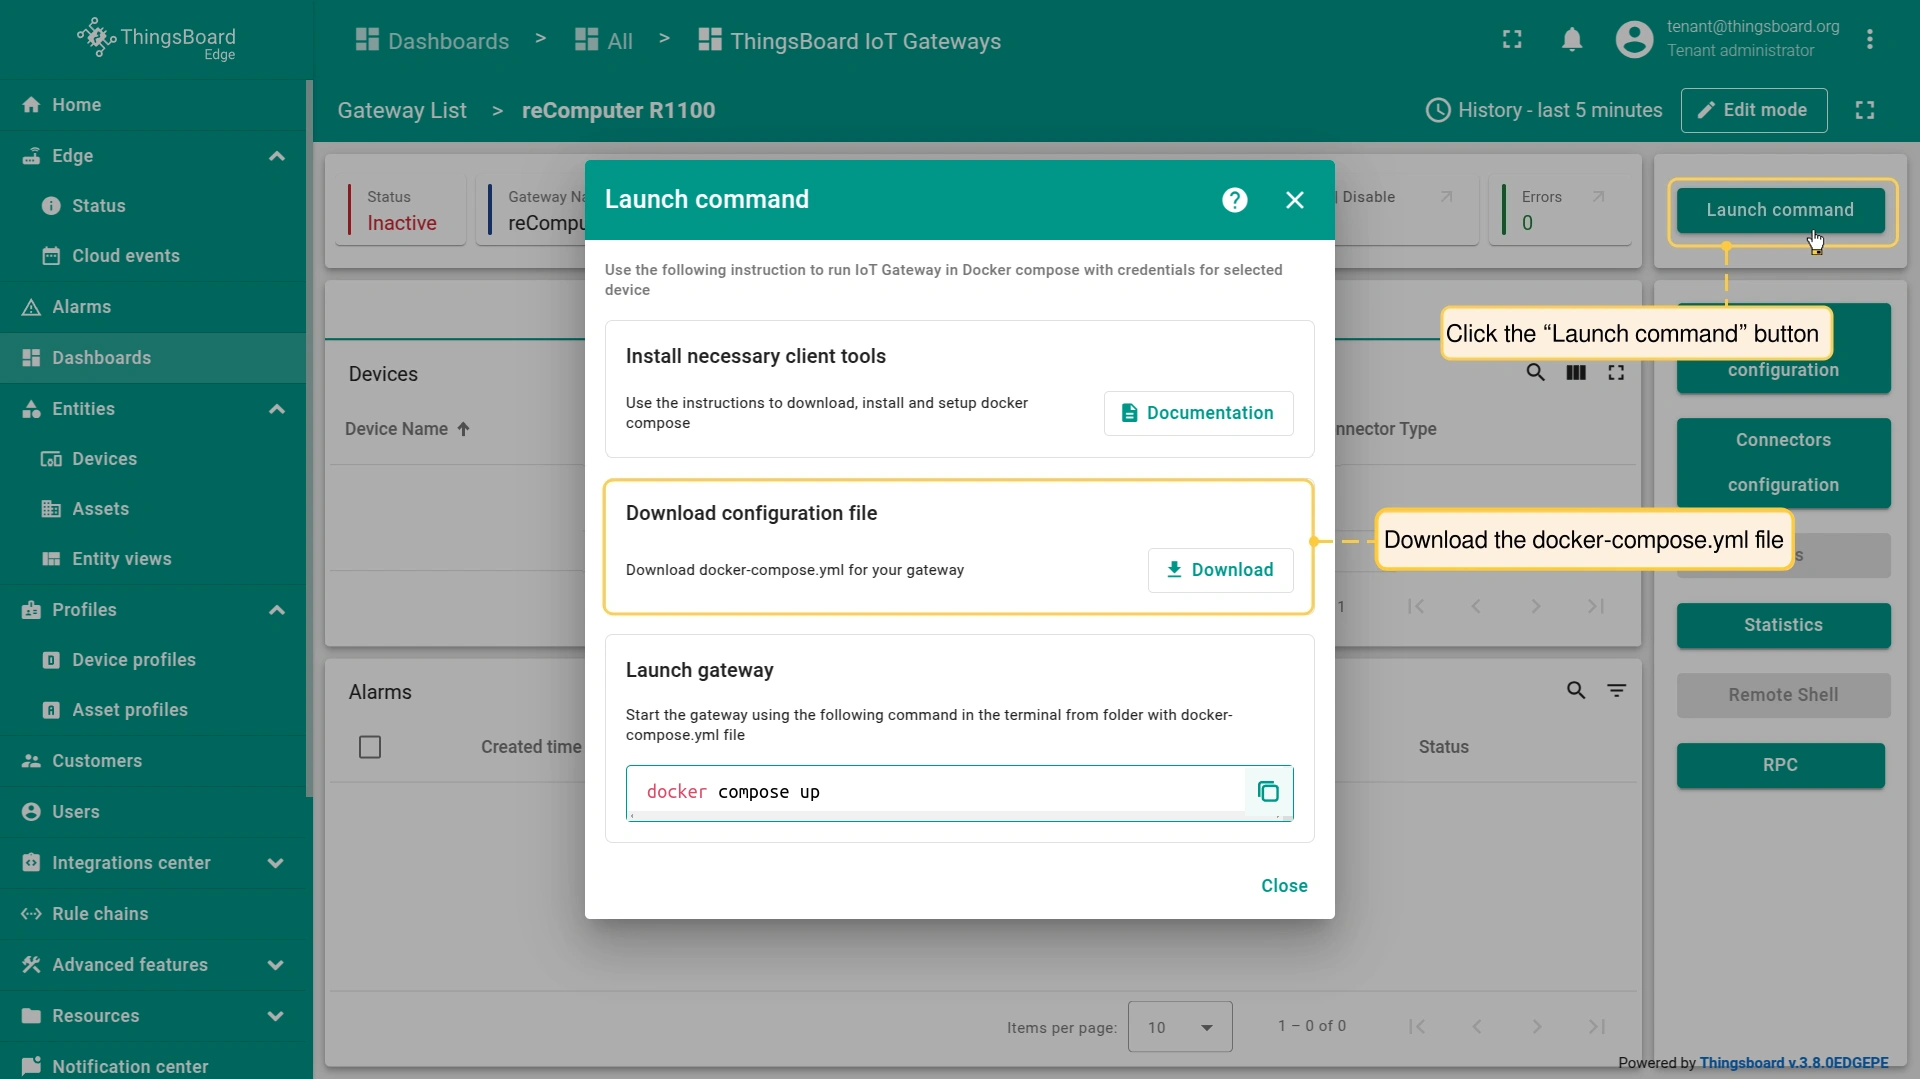Sort by Device Name column header
Screen dimensions: 1920x1079
coord(397,429)
